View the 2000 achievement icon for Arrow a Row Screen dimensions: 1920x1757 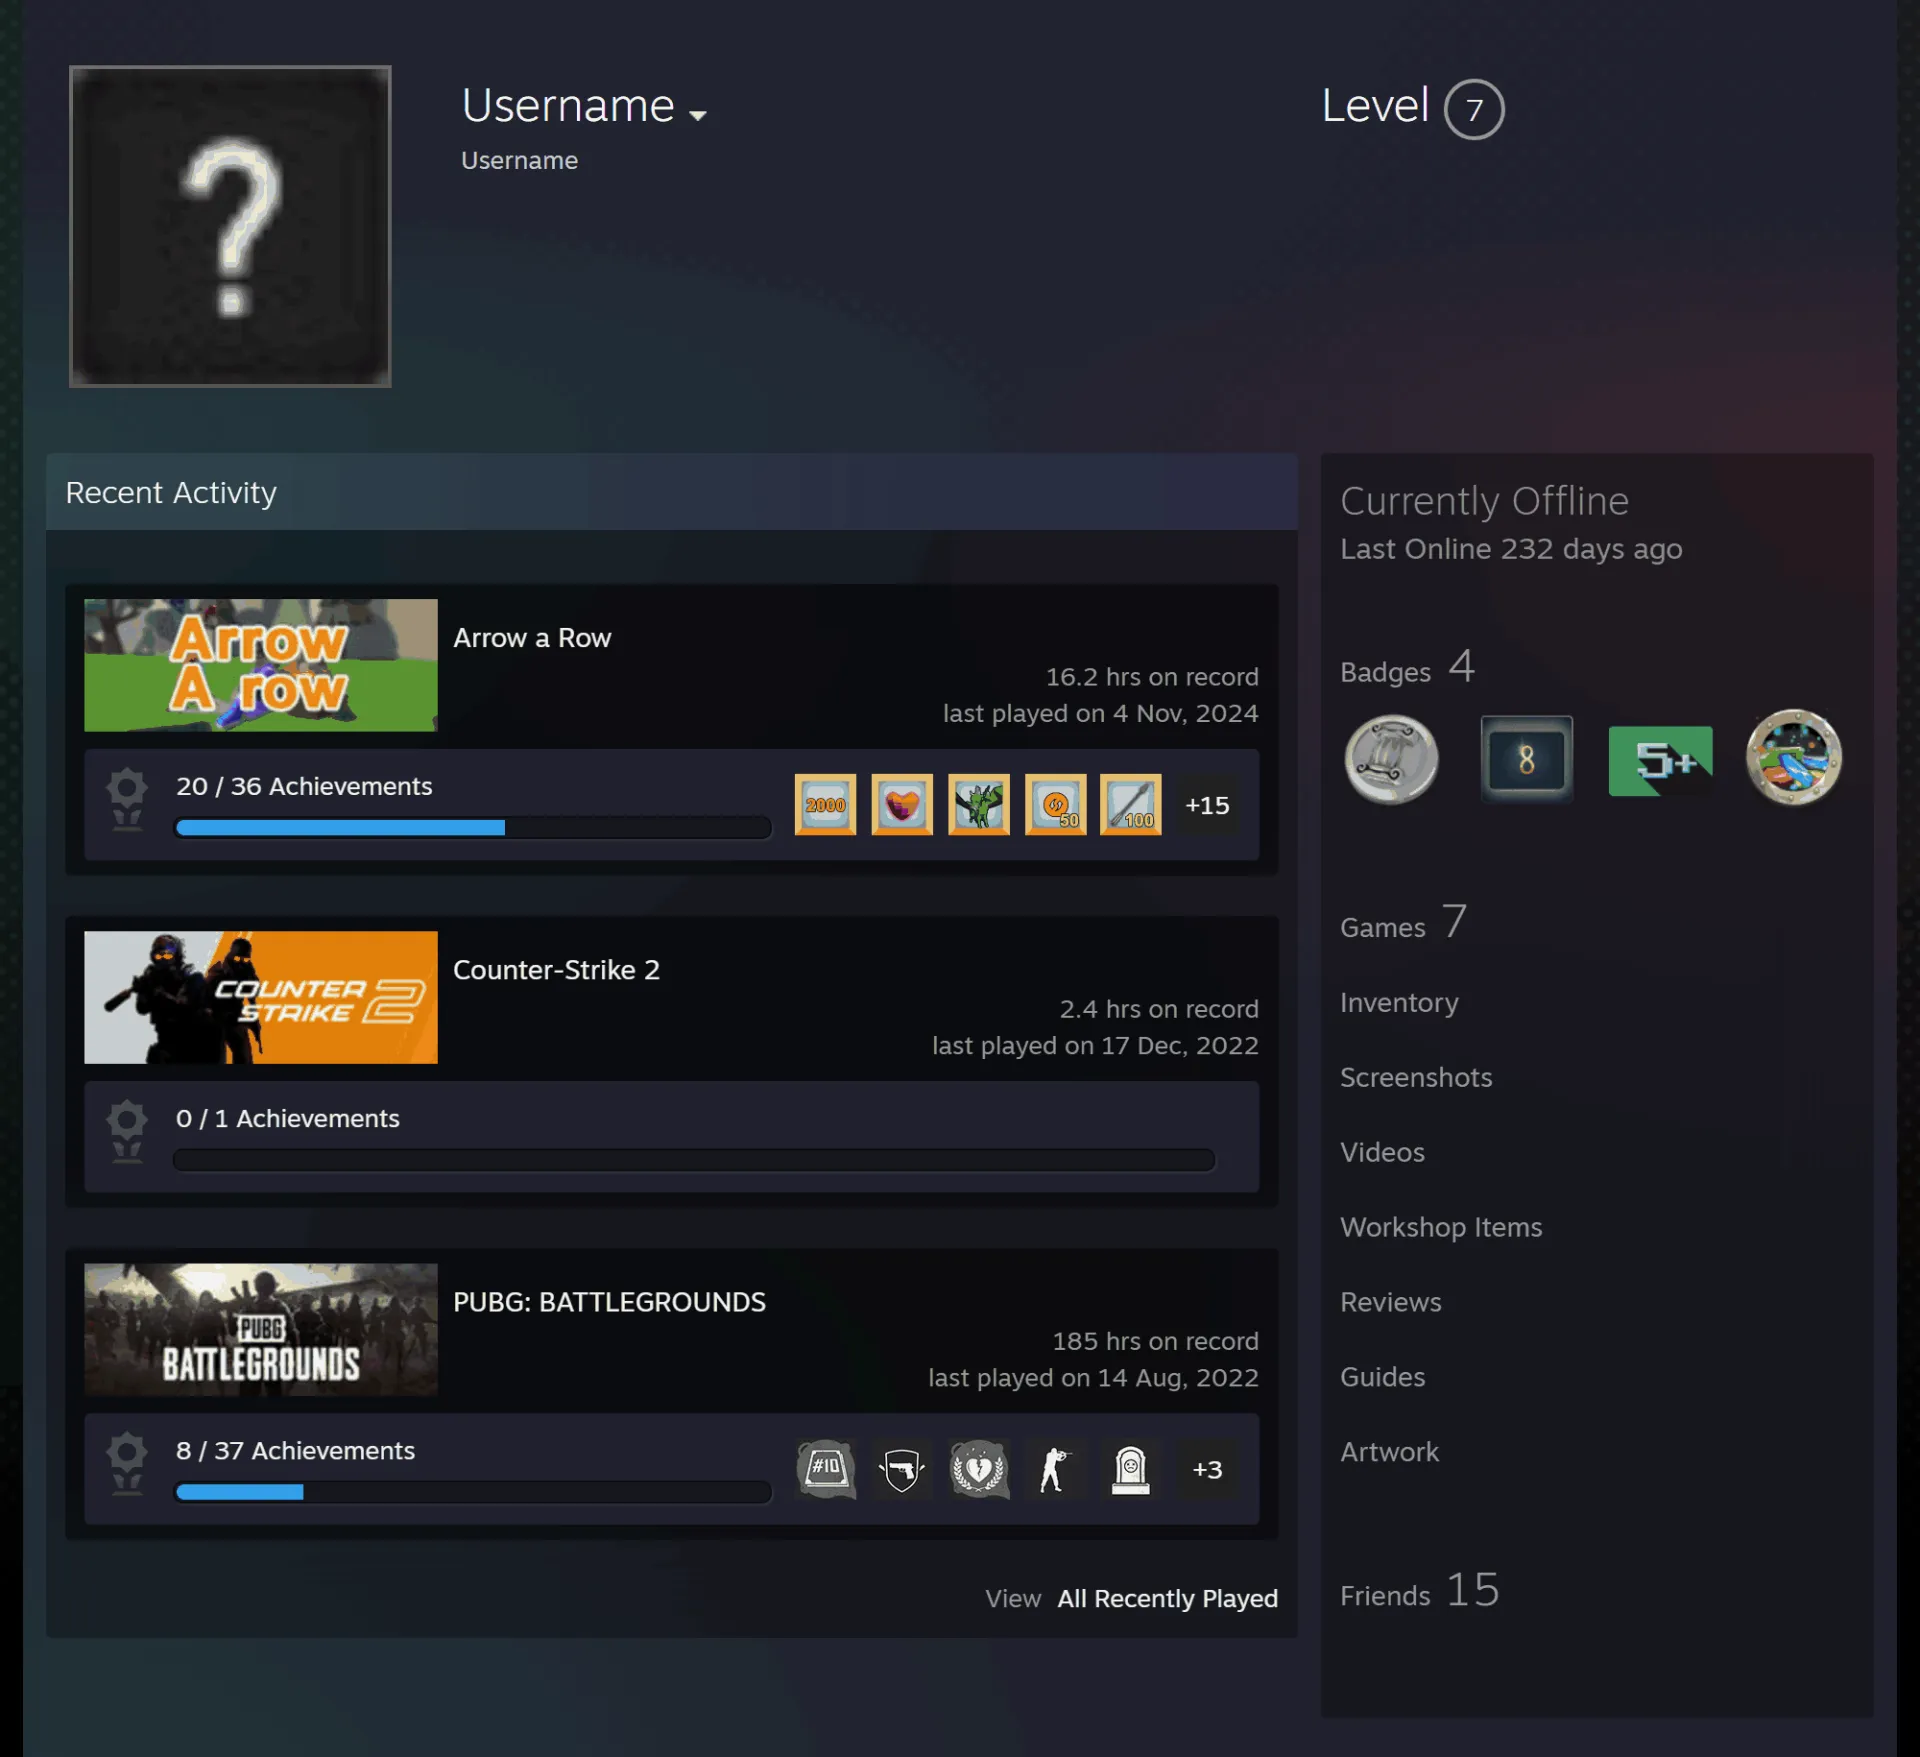pyautogui.click(x=825, y=804)
